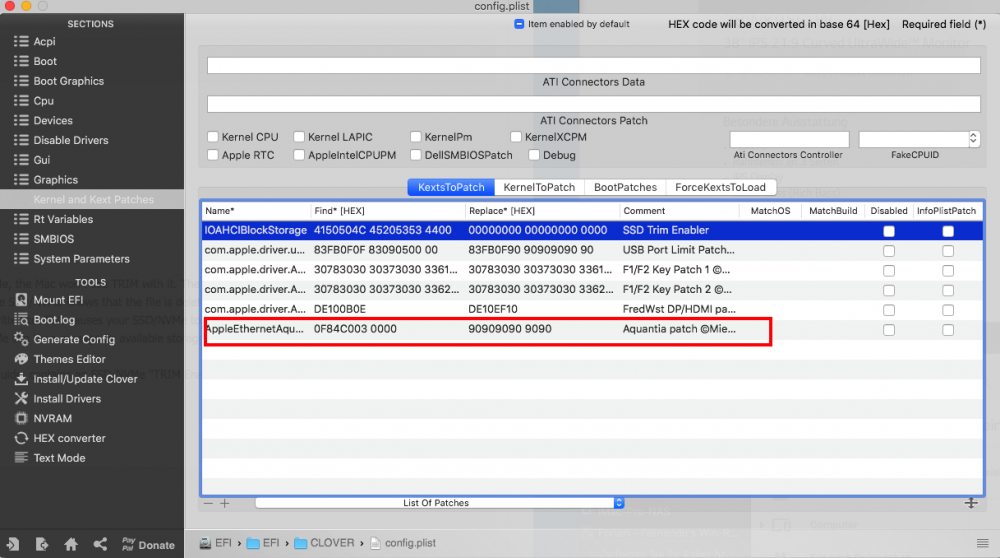Switch to KextsToPatch tab
Viewport: 1000px width, 558px height.
pyautogui.click(x=451, y=187)
